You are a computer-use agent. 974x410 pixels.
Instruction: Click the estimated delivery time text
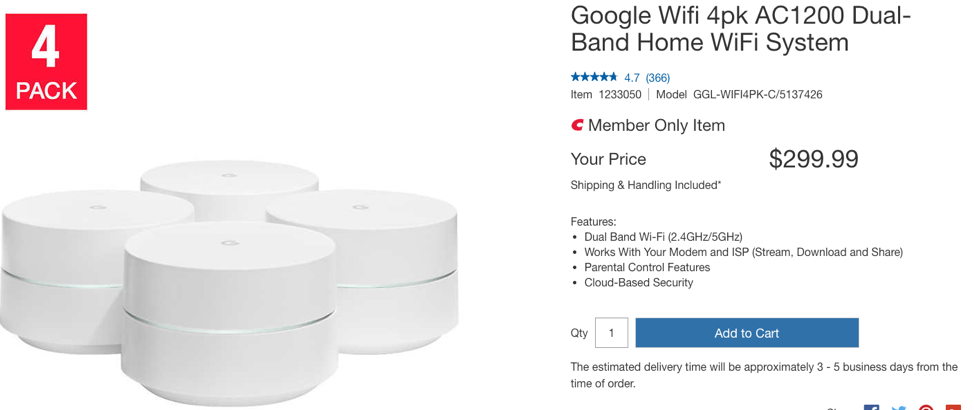click(x=763, y=374)
